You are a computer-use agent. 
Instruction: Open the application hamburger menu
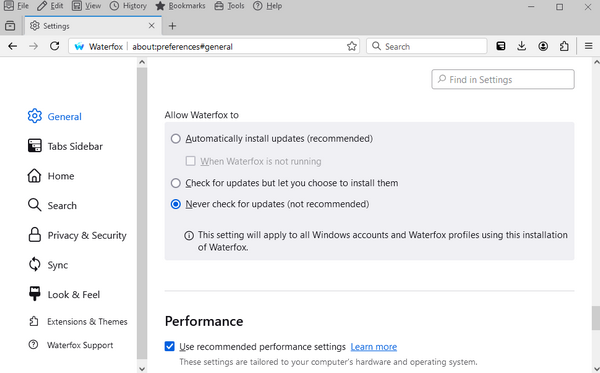tap(589, 46)
